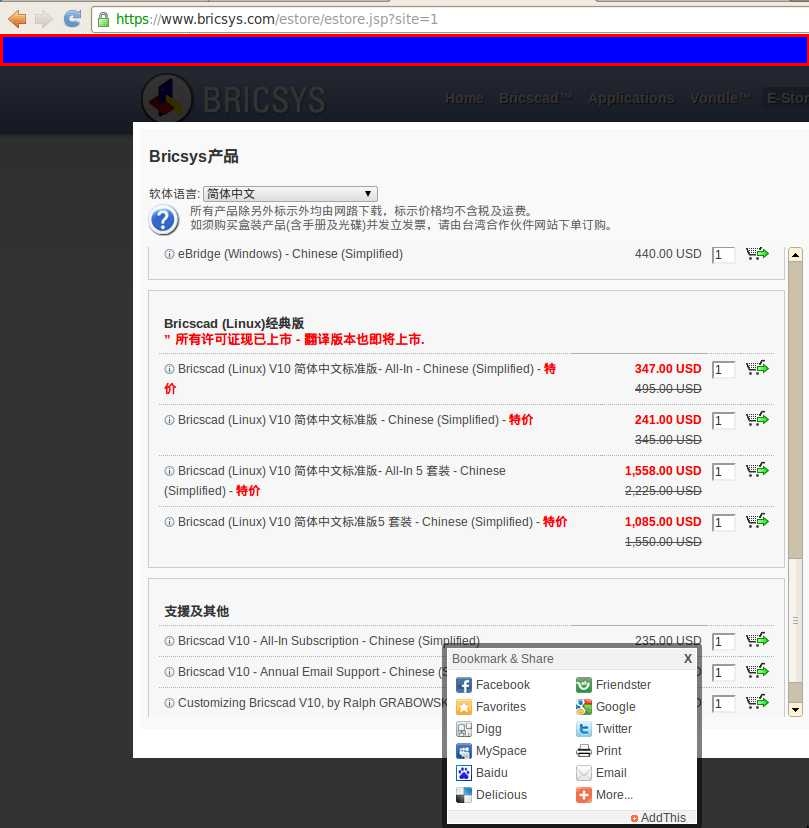Click the browser back arrow

[x=17, y=19]
